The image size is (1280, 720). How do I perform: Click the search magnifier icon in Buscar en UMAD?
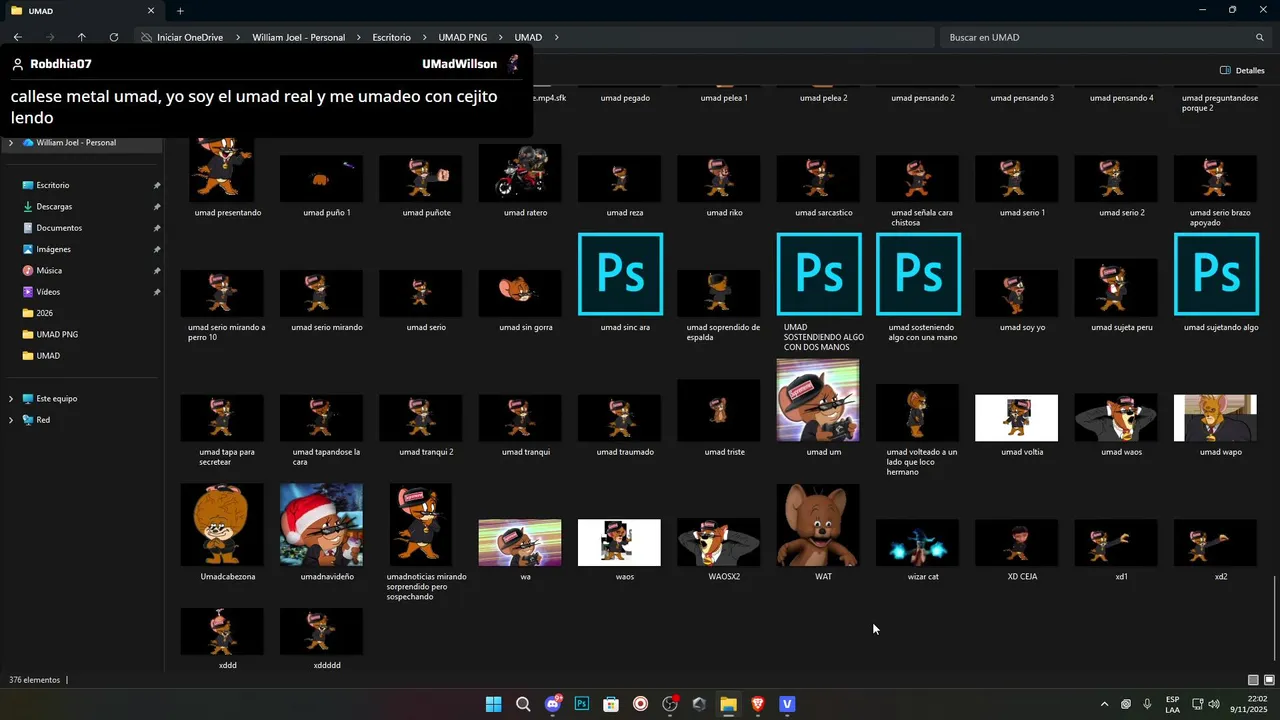1259,37
